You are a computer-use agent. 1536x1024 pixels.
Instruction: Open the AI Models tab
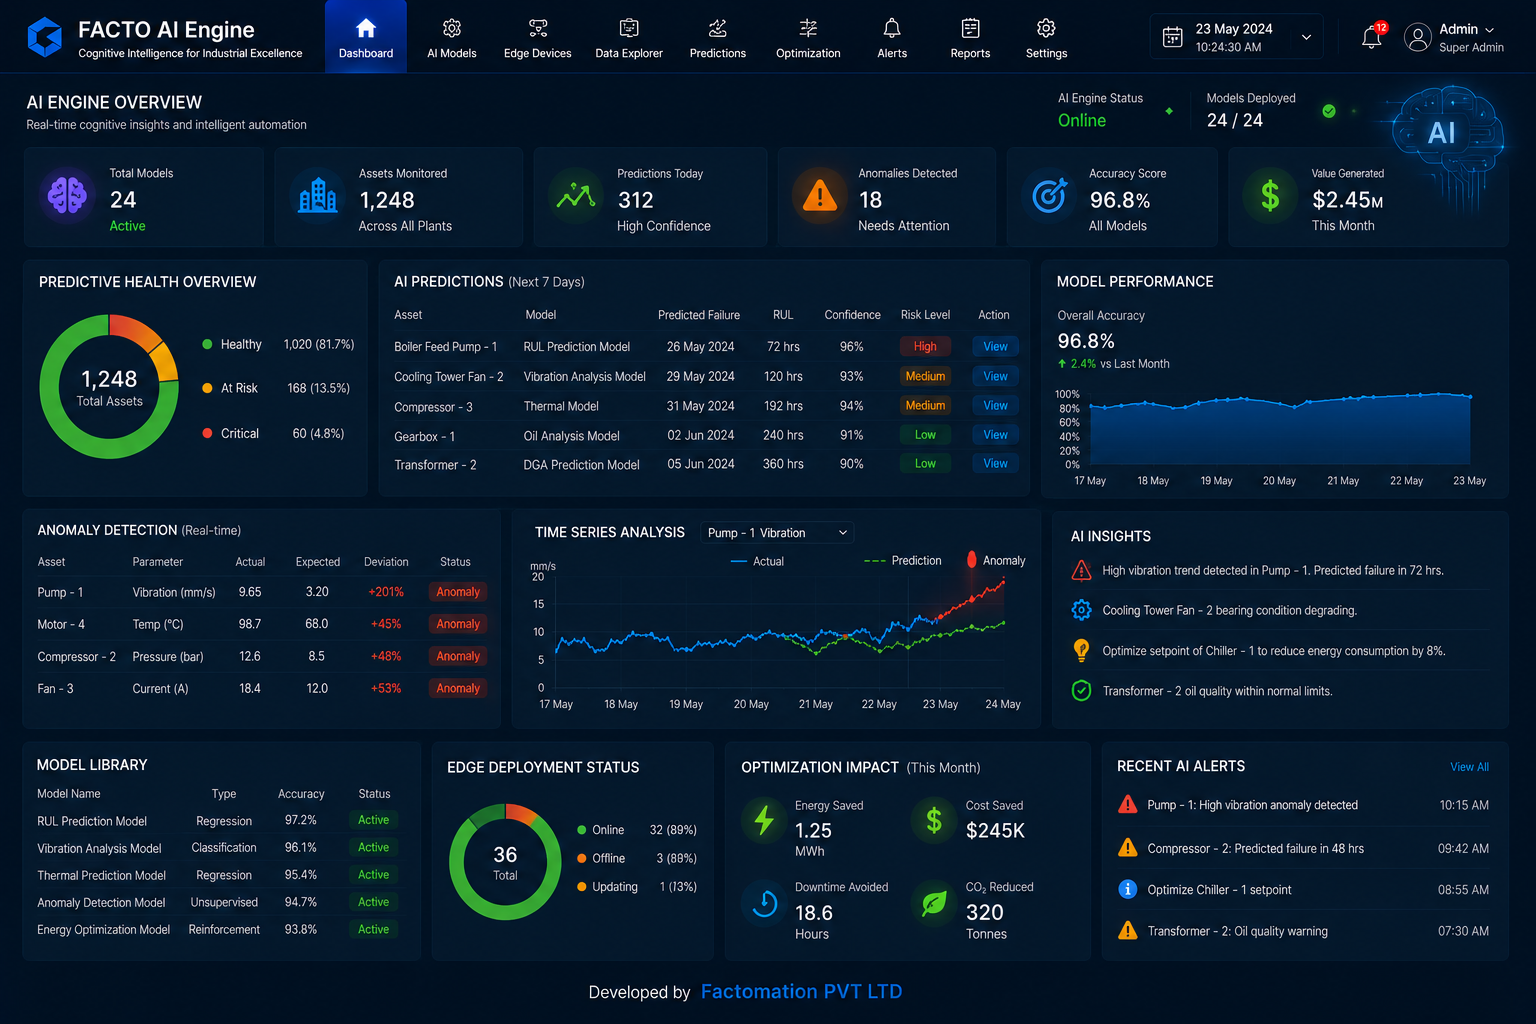452,37
